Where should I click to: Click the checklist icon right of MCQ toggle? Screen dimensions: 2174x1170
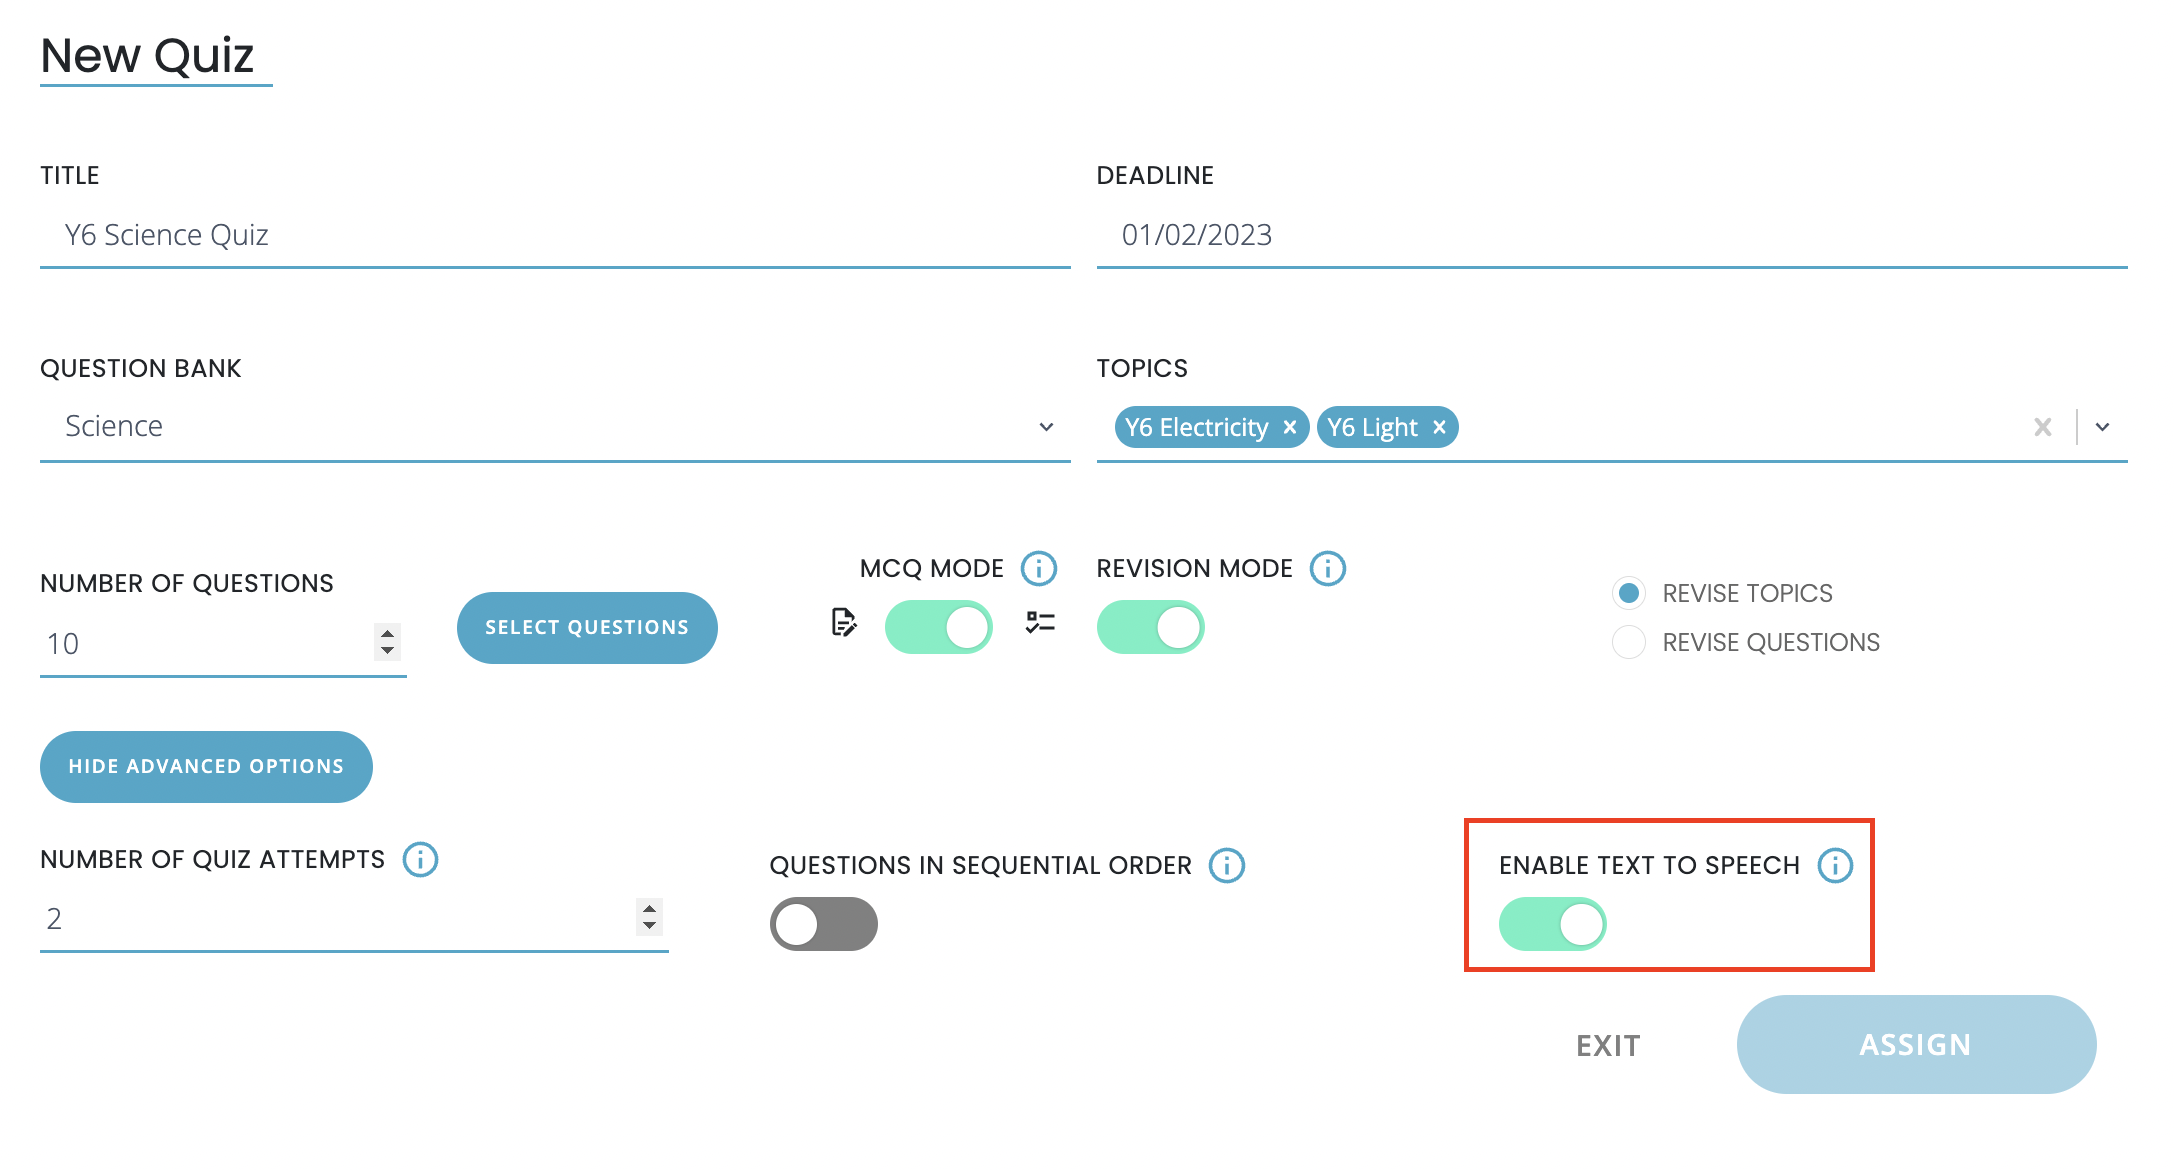[x=1040, y=623]
